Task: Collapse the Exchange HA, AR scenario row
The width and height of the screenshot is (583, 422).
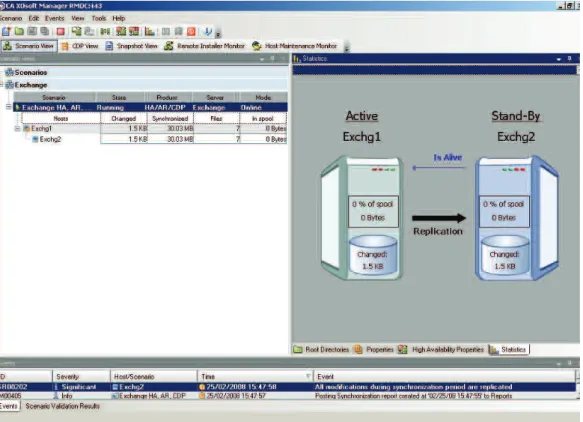Action: pos(9,107)
